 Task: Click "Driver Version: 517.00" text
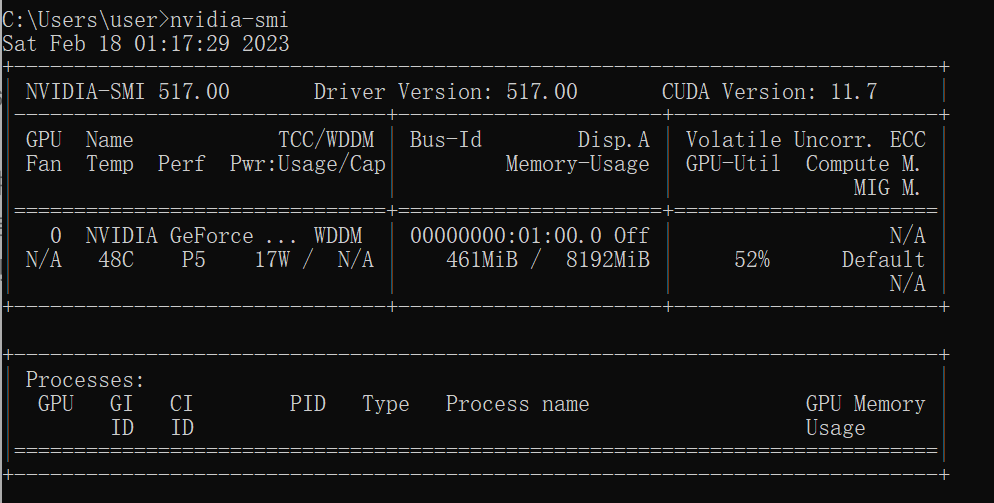(x=446, y=92)
